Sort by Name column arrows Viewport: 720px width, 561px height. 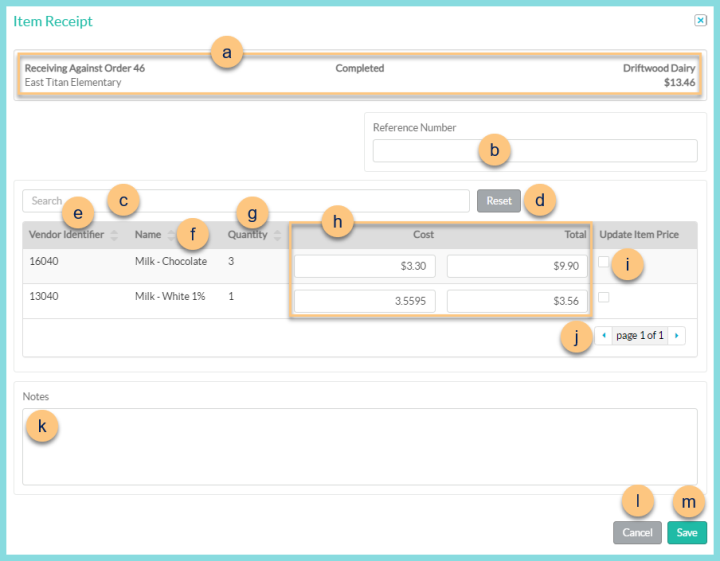pos(171,235)
